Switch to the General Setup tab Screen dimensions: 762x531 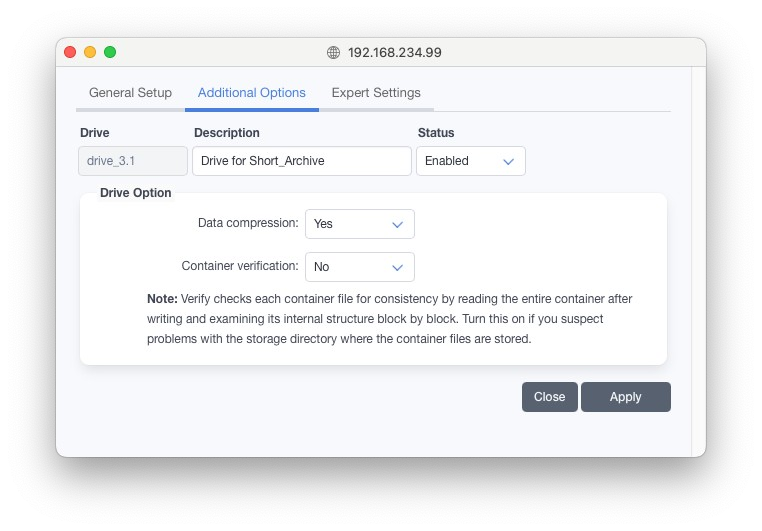[x=130, y=93]
